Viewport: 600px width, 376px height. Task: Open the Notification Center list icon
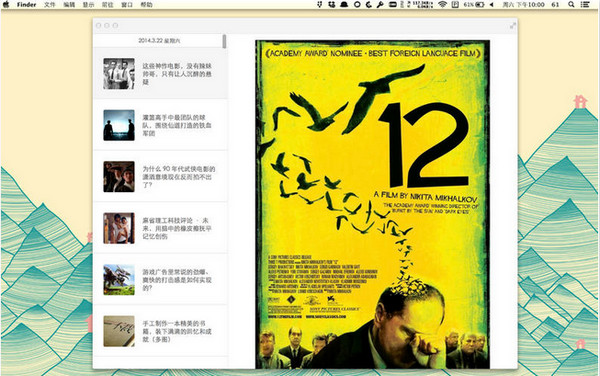[585, 5]
